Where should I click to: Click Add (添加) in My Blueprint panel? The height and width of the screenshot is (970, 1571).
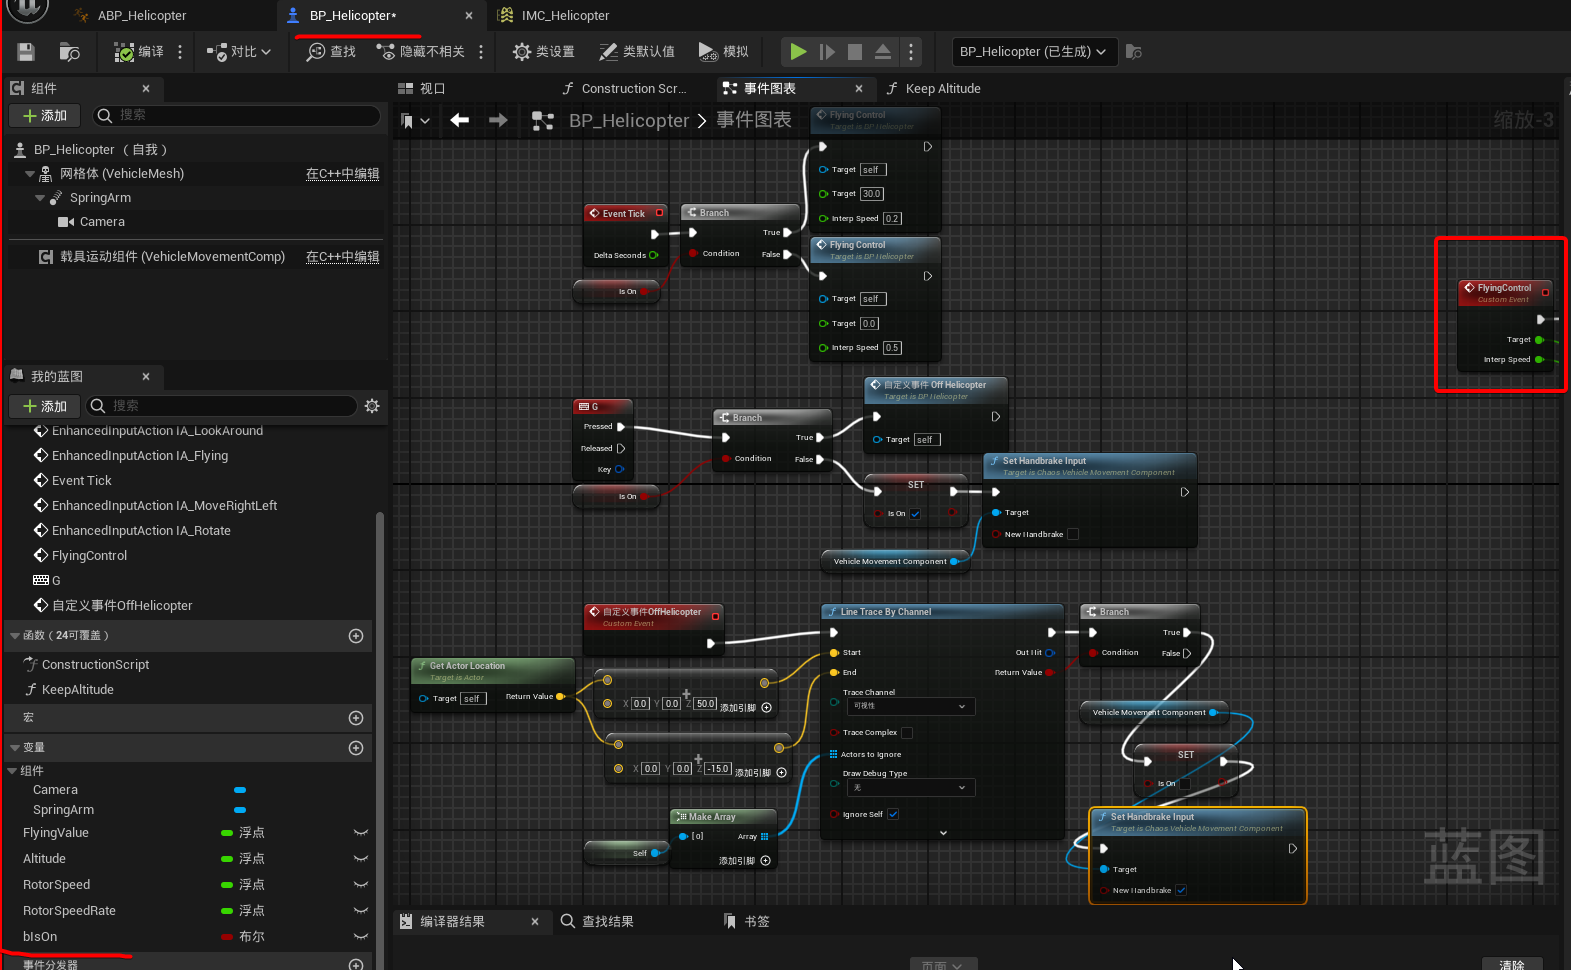point(45,406)
